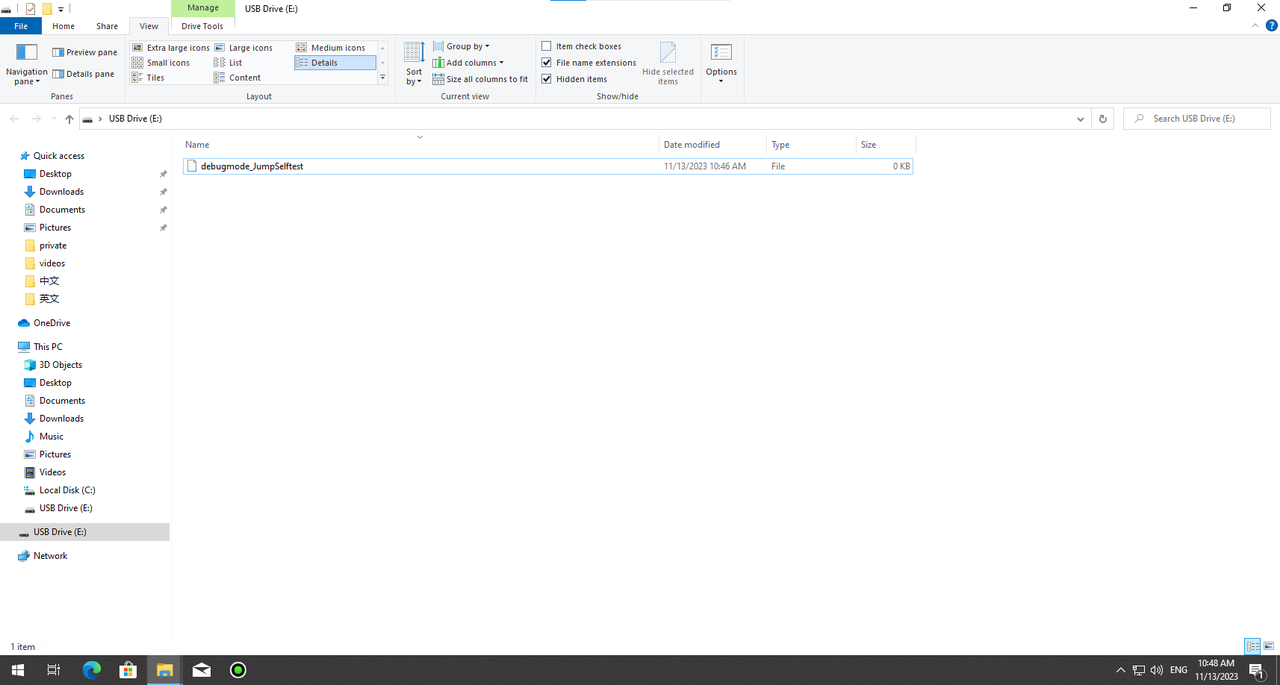Go up one folder level arrow
1280x685 pixels.
pyautogui.click(x=69, y=119)
